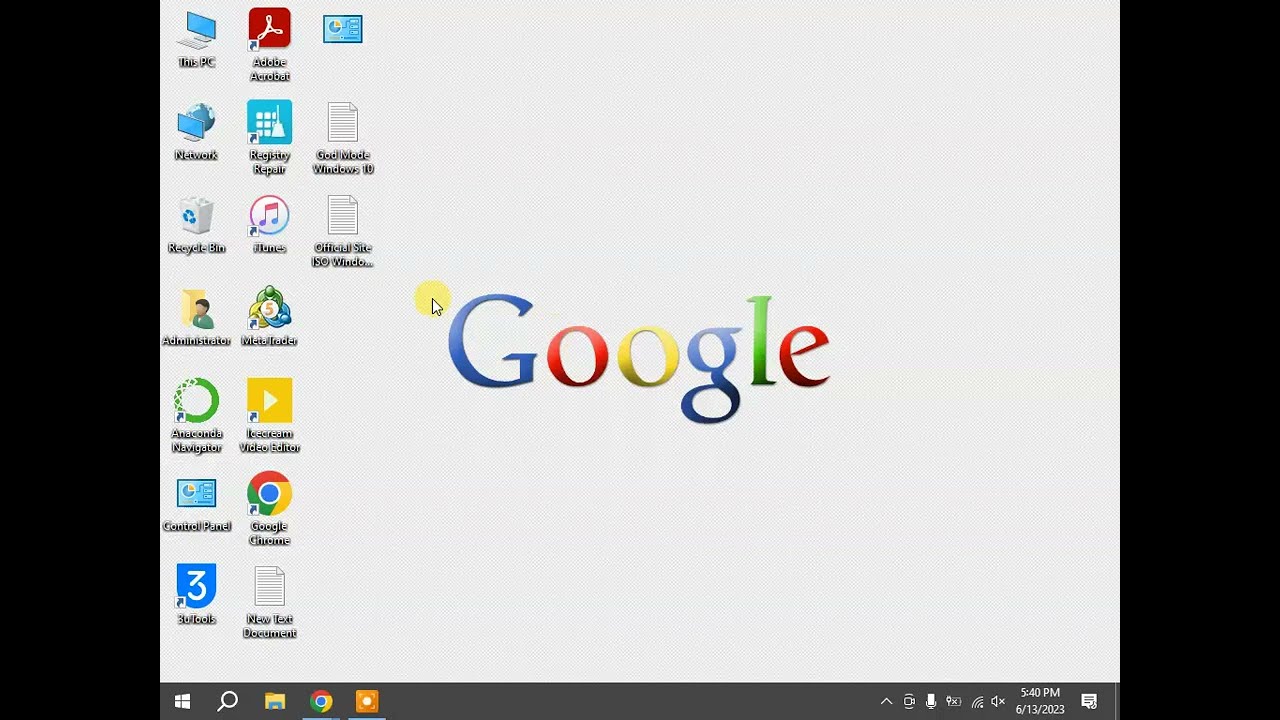Show hidden system tray icons
This screenshot has height=720, width=1280.
click(886, 702)
